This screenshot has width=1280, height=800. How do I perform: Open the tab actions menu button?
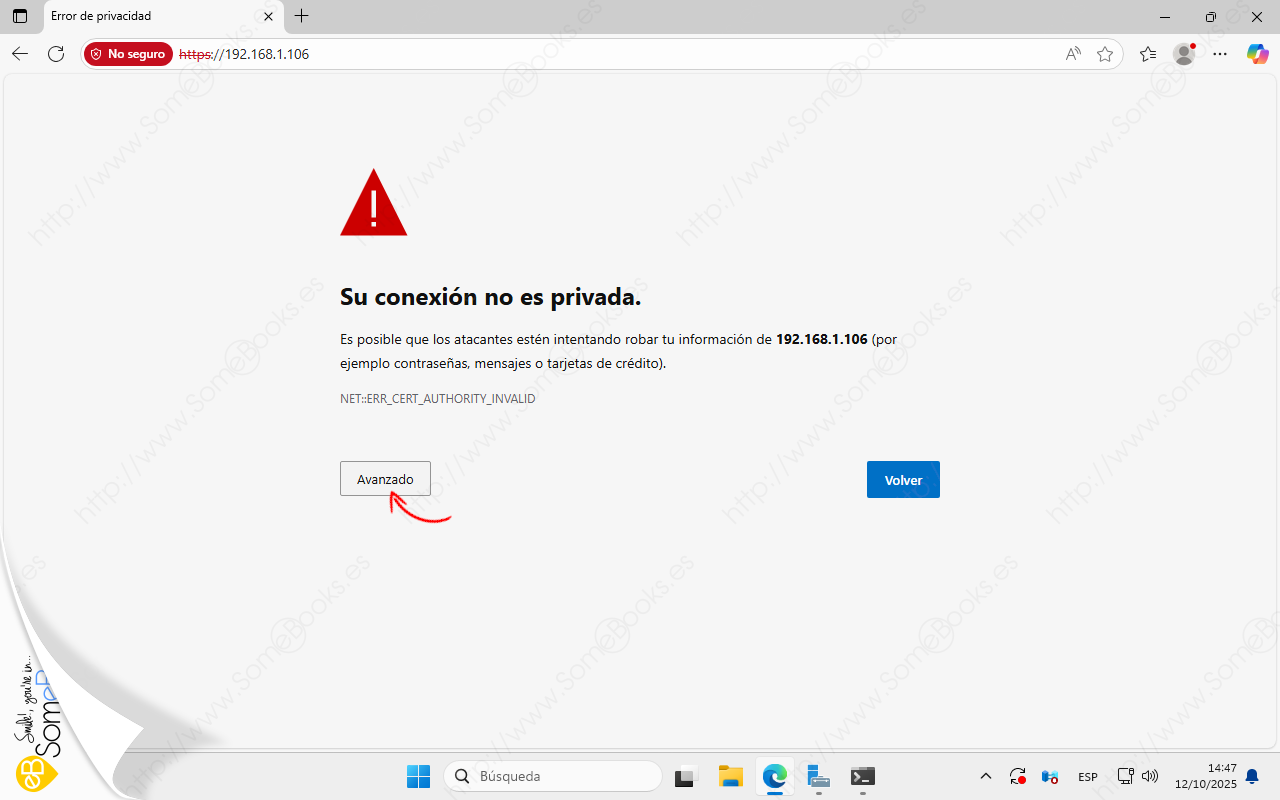click(x=20, y=16)
